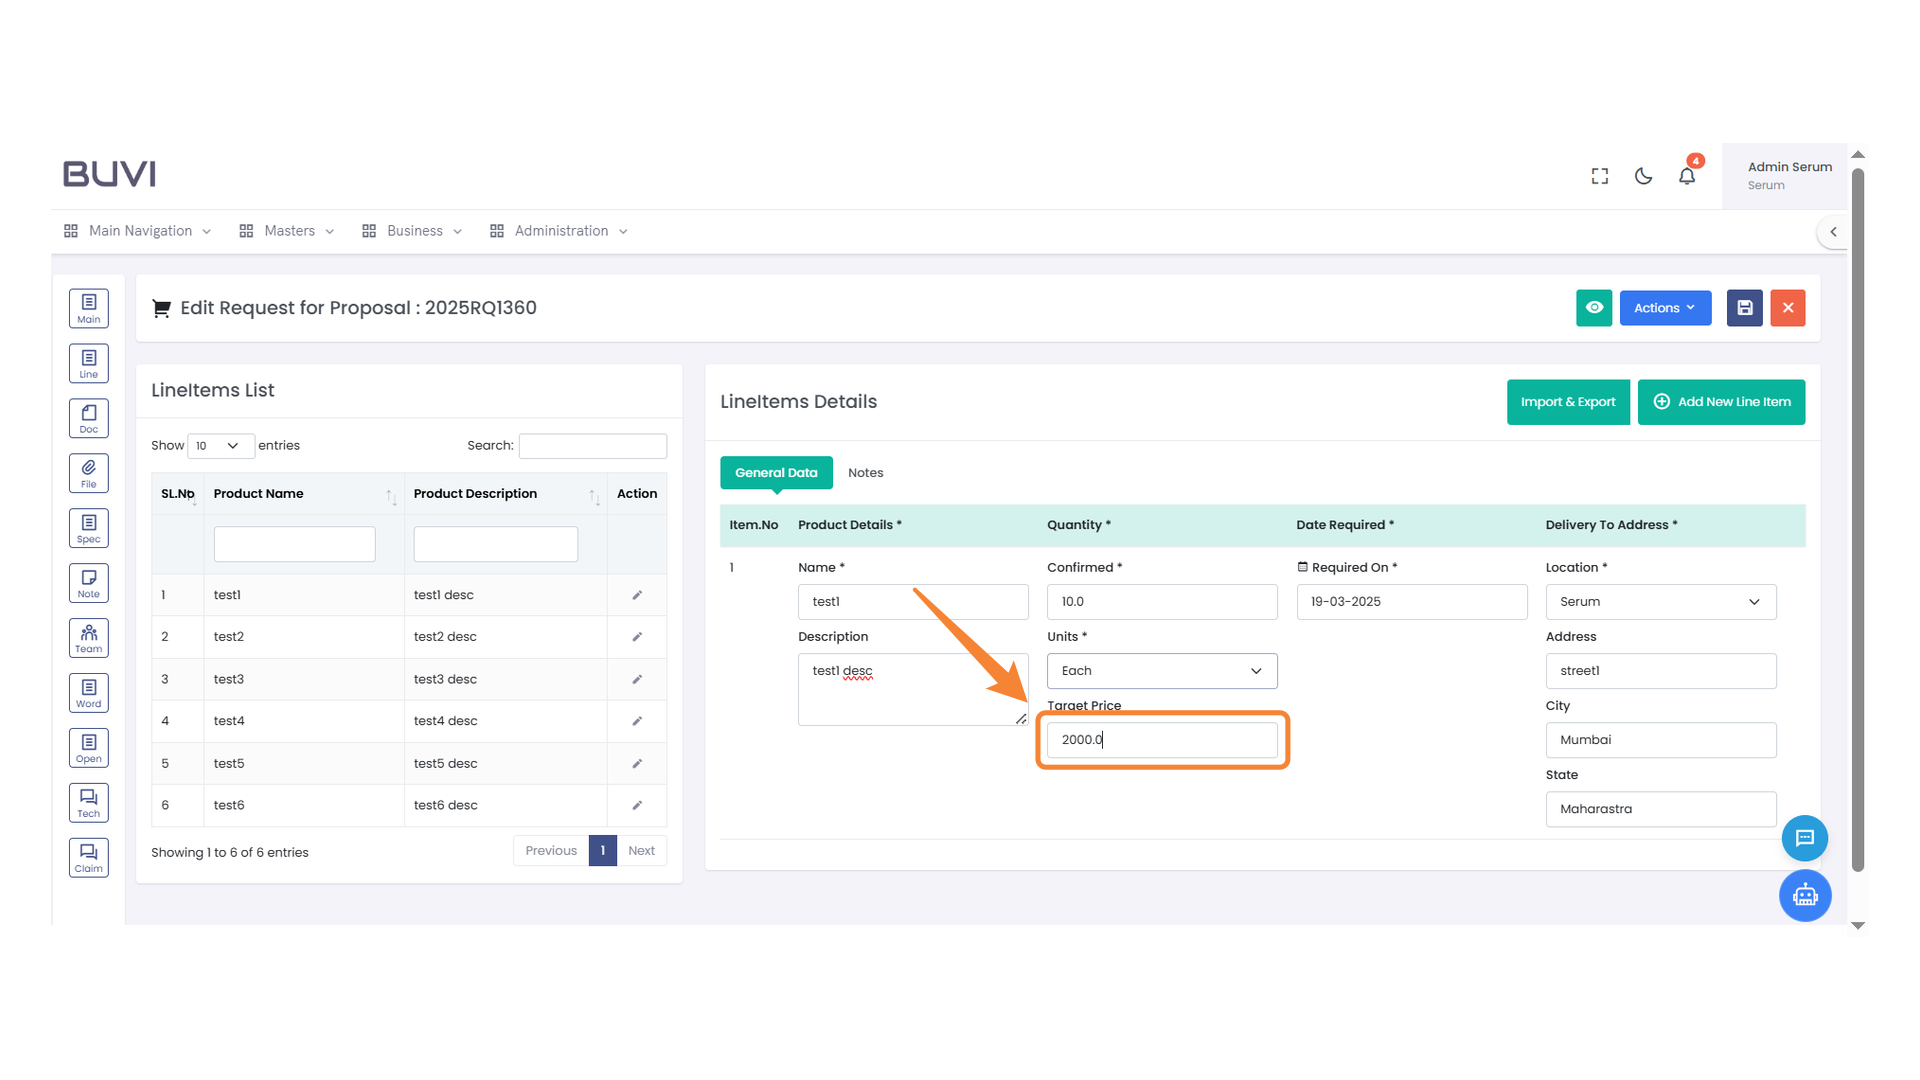The width and height of the screenshot is (1920, 1080).
Task: Click the notification bell icon
Action: coord(1687,175)
